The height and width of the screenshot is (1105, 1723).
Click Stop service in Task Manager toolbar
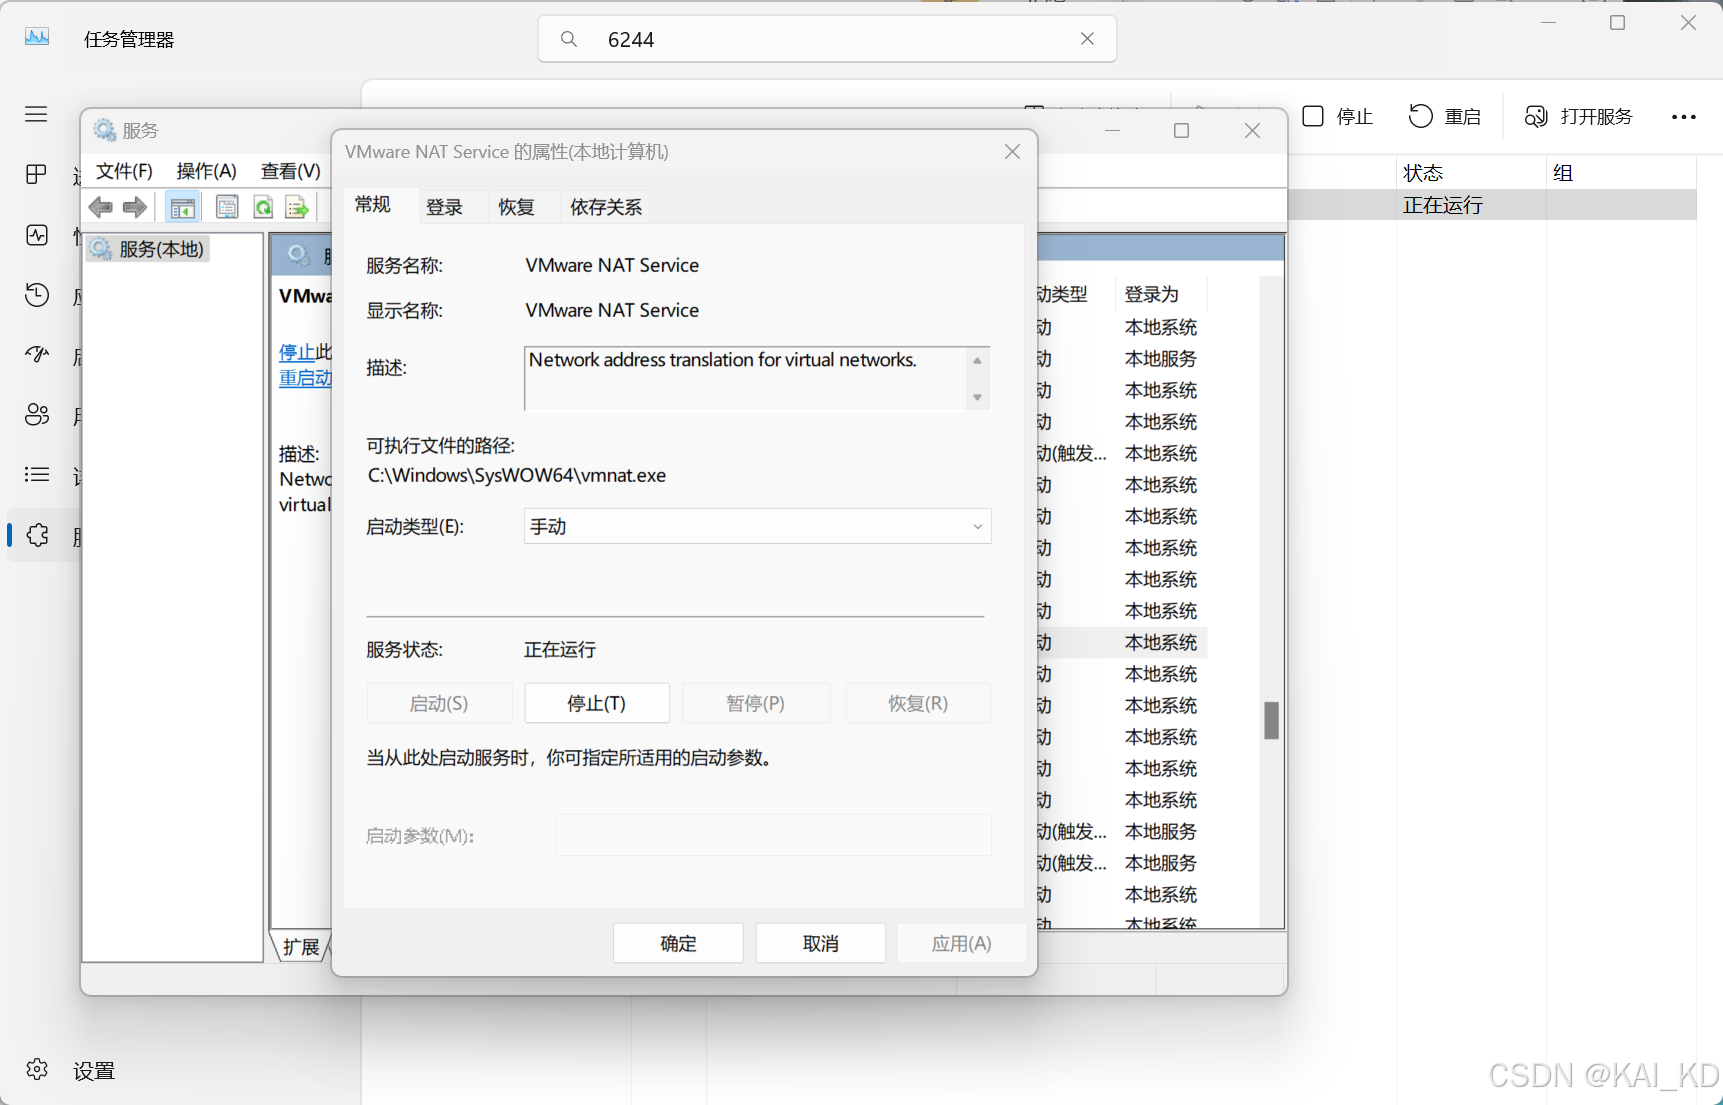click(x=1338, y=116)
